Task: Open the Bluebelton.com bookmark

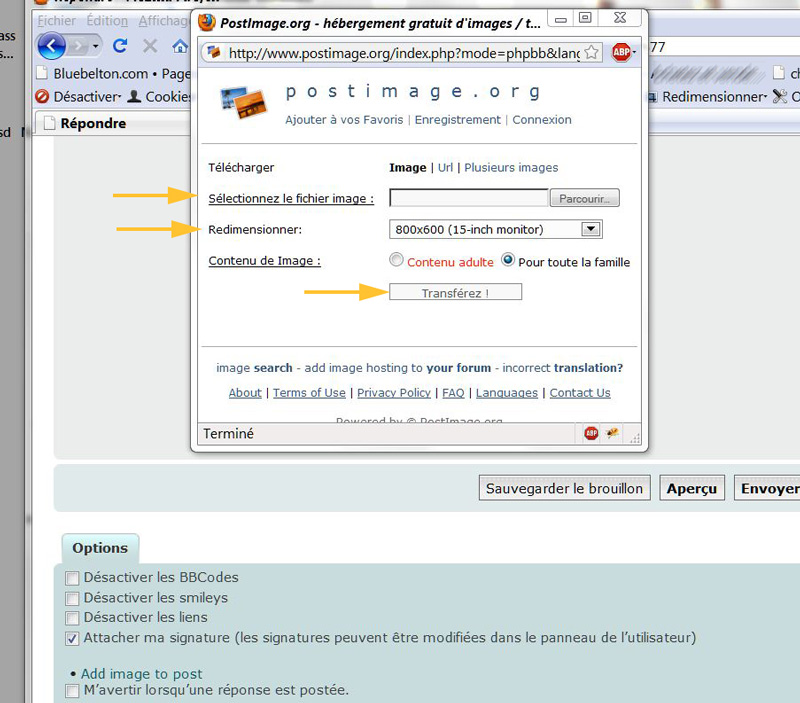Action: coord(94,73)
